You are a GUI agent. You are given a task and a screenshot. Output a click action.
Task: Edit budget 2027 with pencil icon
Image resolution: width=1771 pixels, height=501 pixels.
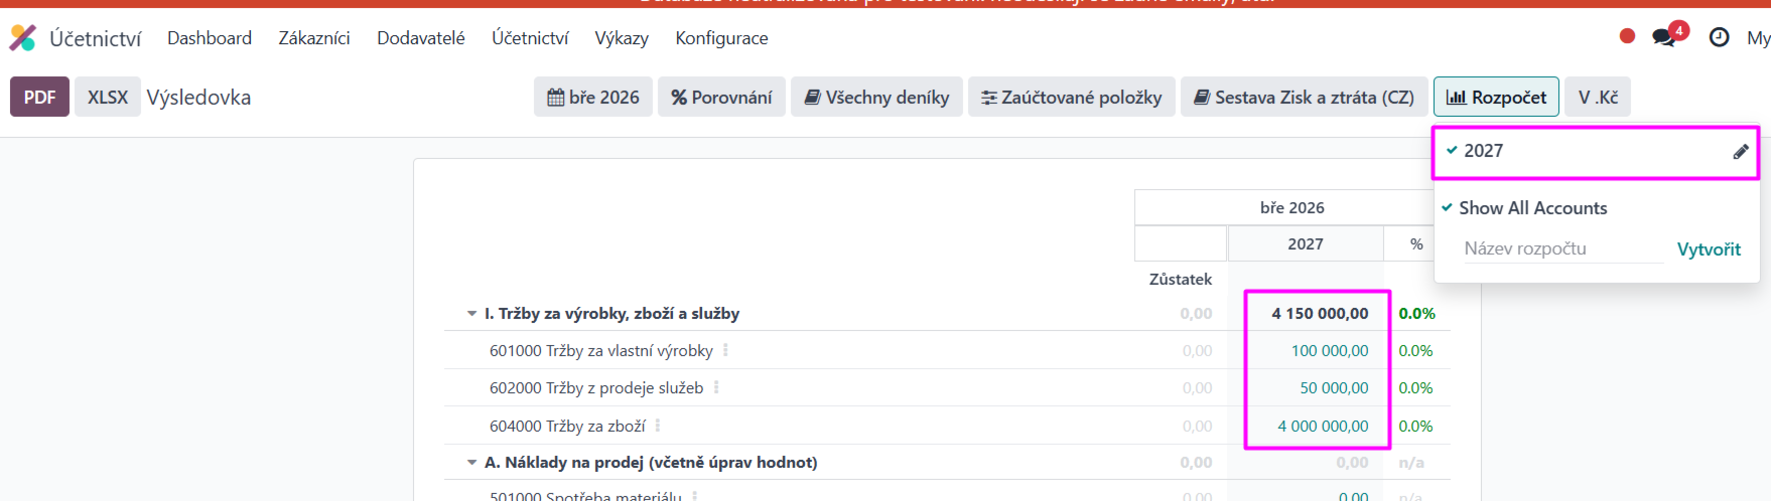click(1740, 151)
